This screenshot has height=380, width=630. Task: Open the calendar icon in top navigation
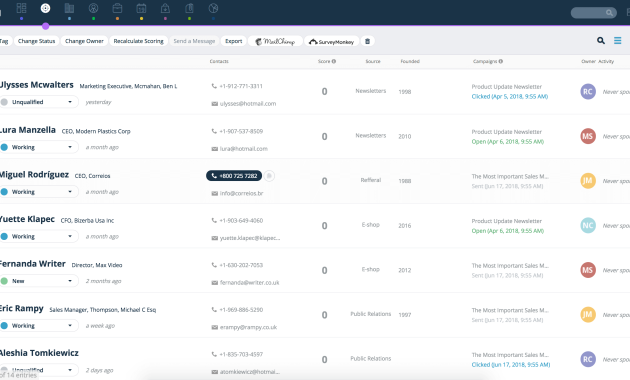pos(141,8)
